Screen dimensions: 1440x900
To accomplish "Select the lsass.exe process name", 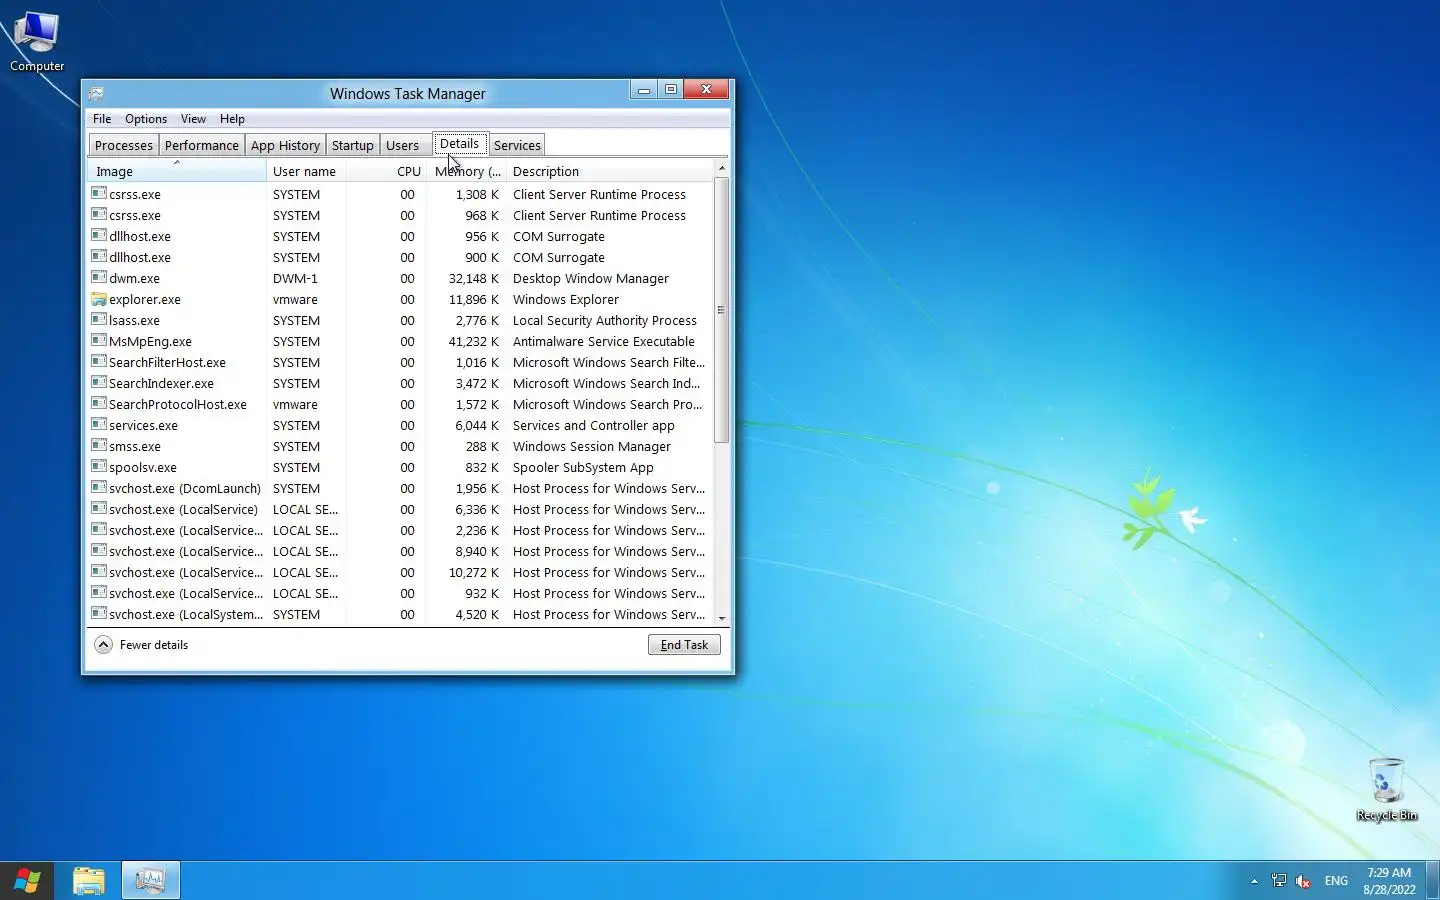I will click(134, 320).
